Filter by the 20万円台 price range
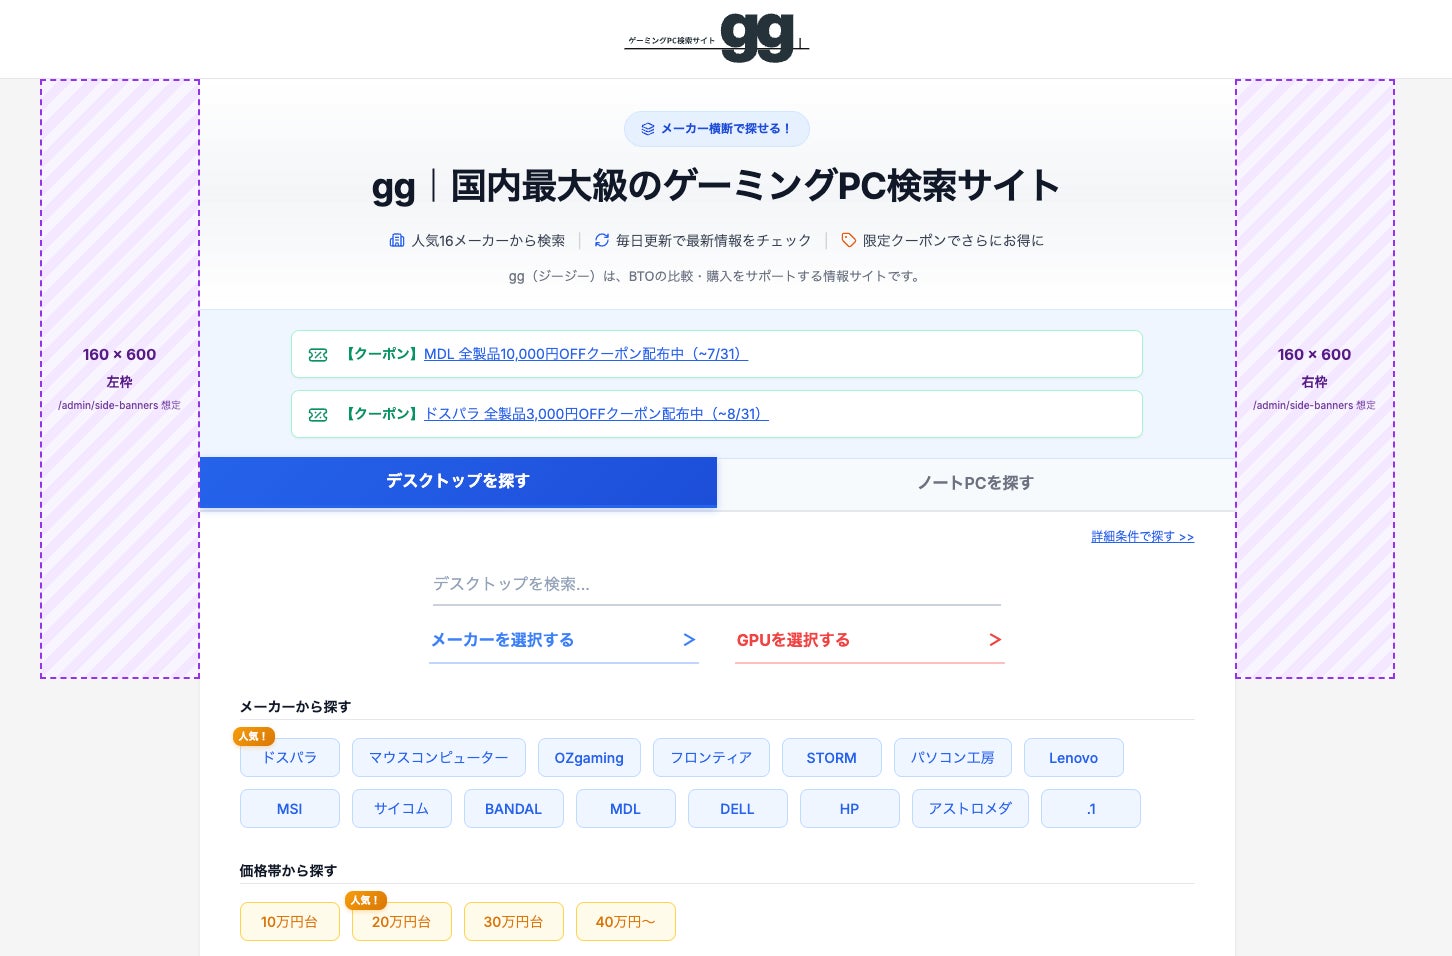1452x956 pixels. [402, 922]
